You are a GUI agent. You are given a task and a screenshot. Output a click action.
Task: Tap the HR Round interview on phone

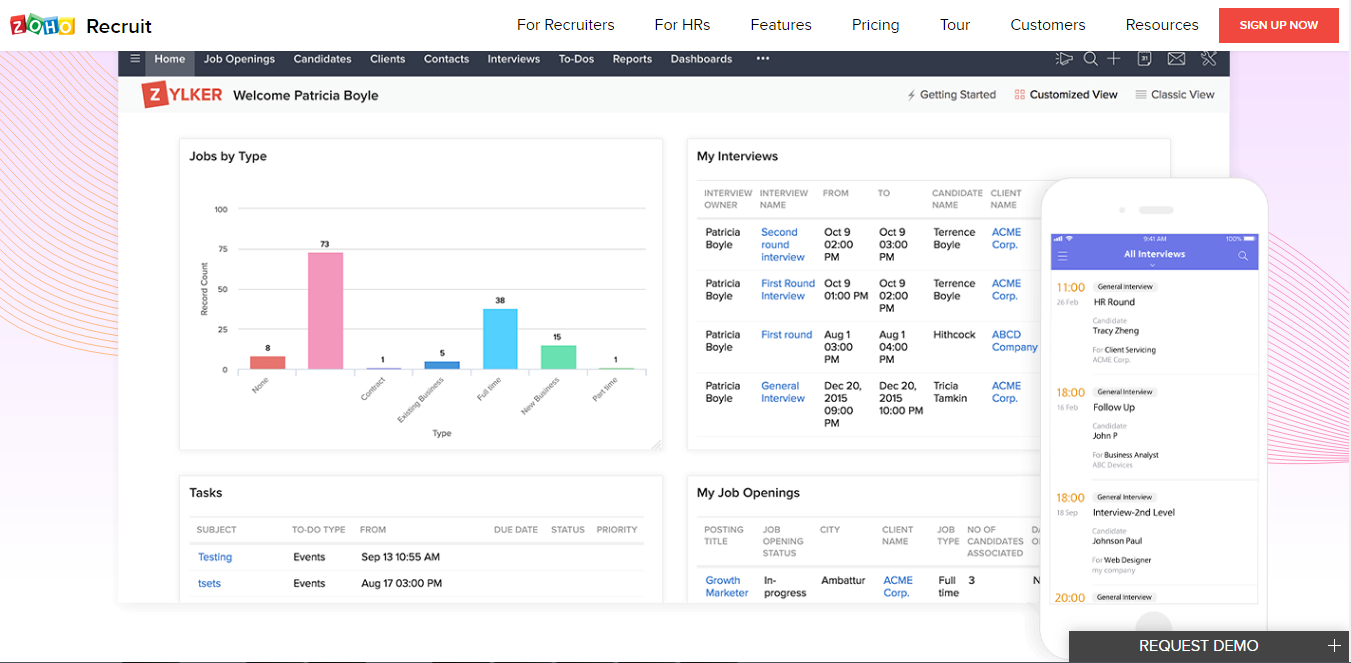(x=1114, y=302)
